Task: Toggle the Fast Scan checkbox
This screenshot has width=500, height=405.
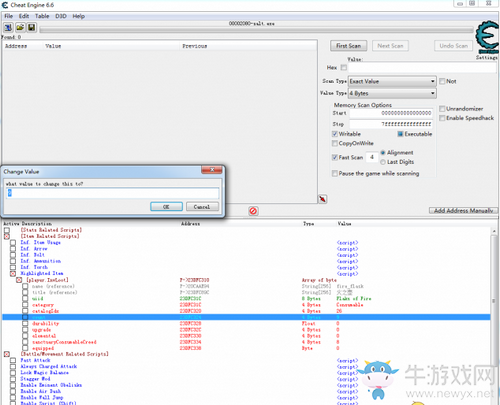Action: 335,157
